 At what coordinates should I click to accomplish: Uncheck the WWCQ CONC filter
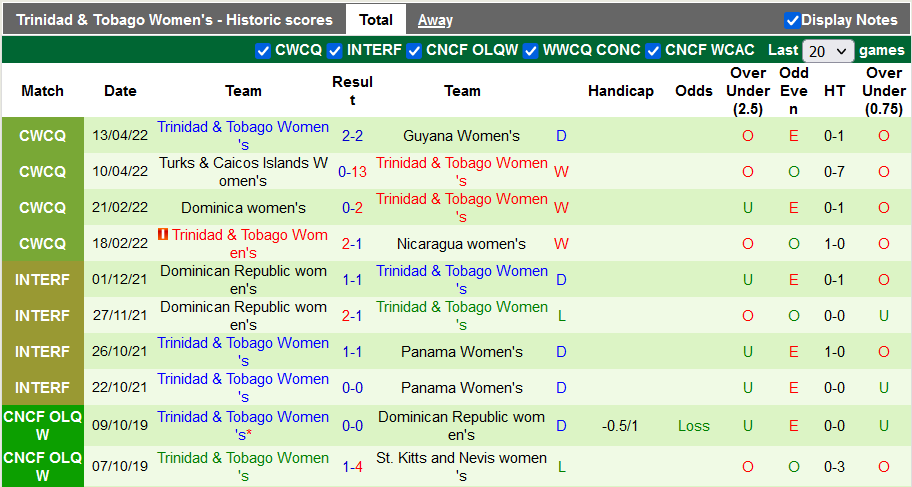(x=531, y=51)
